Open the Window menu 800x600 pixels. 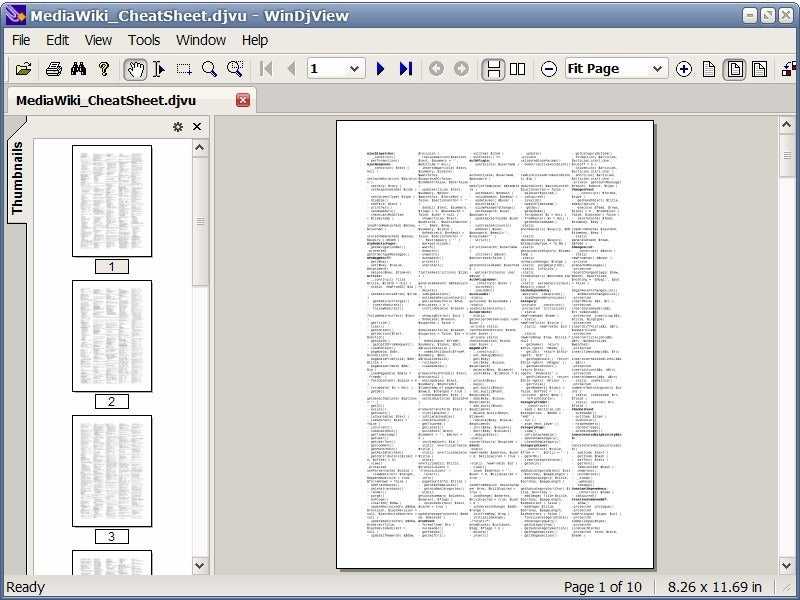201,40
